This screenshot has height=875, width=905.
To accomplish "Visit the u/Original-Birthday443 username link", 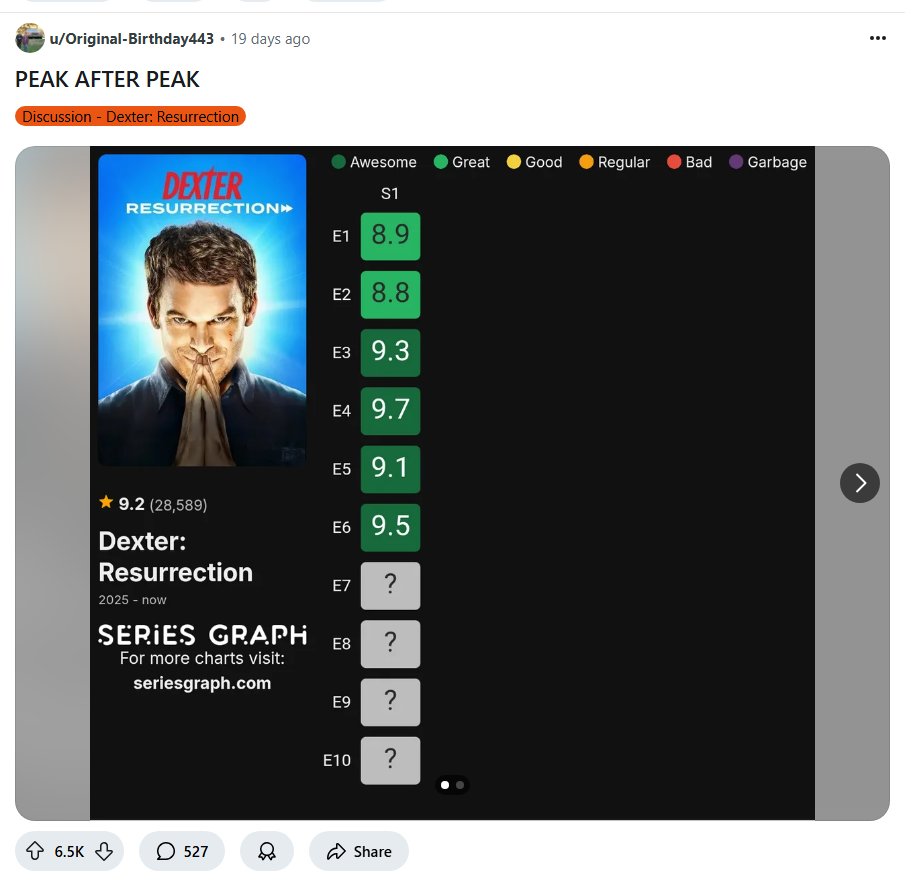I will click(132, 39).
